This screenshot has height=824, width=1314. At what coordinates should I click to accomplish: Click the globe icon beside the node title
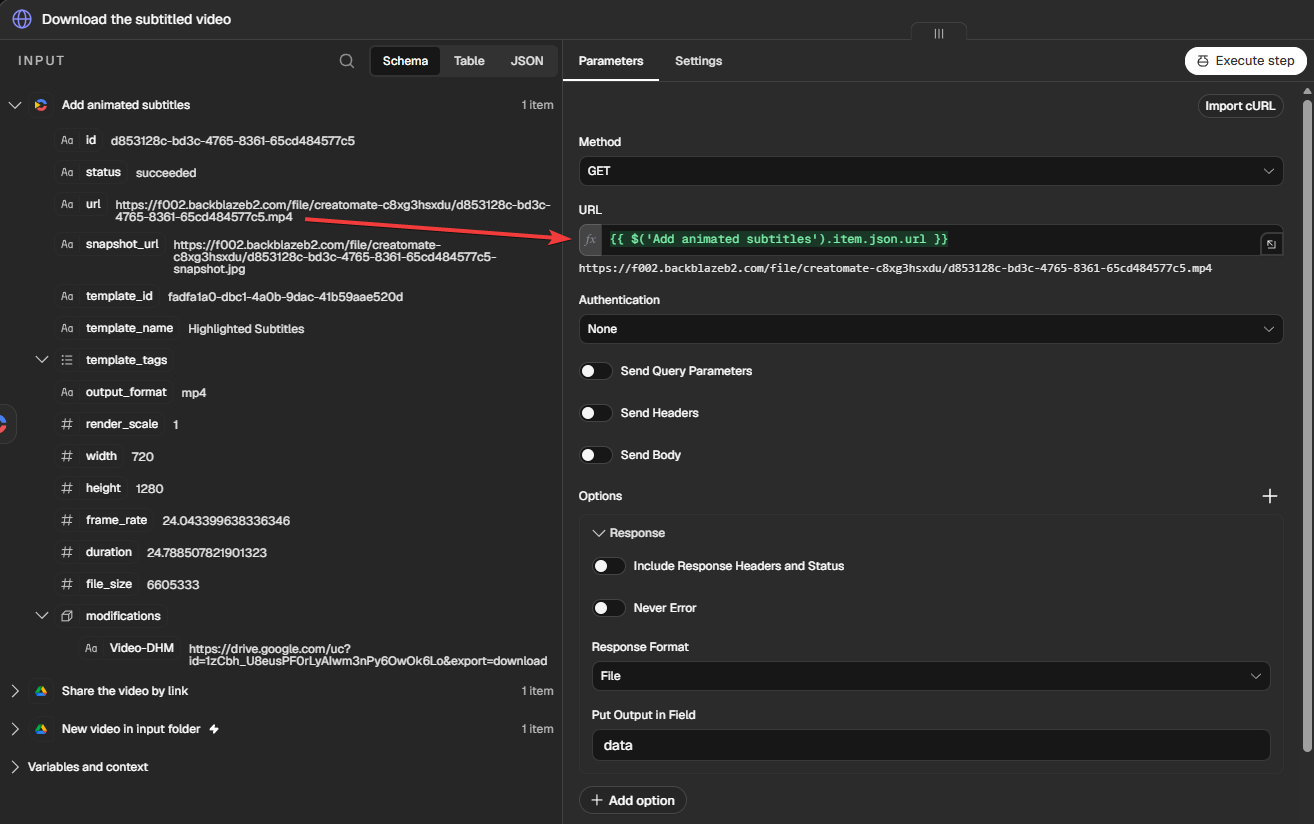22,19
